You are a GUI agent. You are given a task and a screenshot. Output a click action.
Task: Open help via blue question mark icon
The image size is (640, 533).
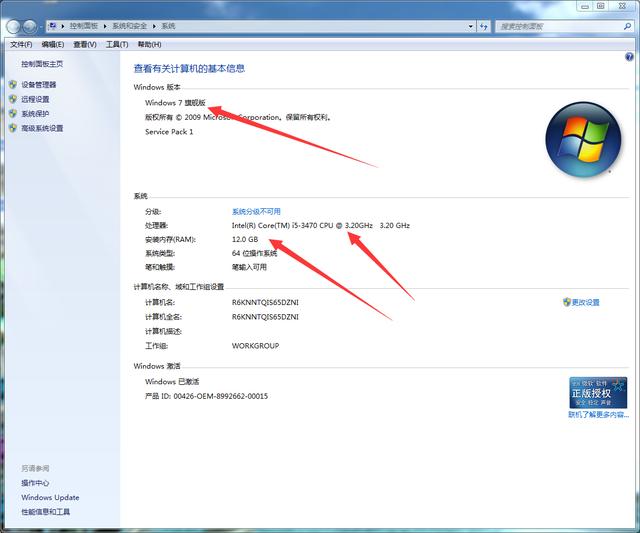coord(629,58)
